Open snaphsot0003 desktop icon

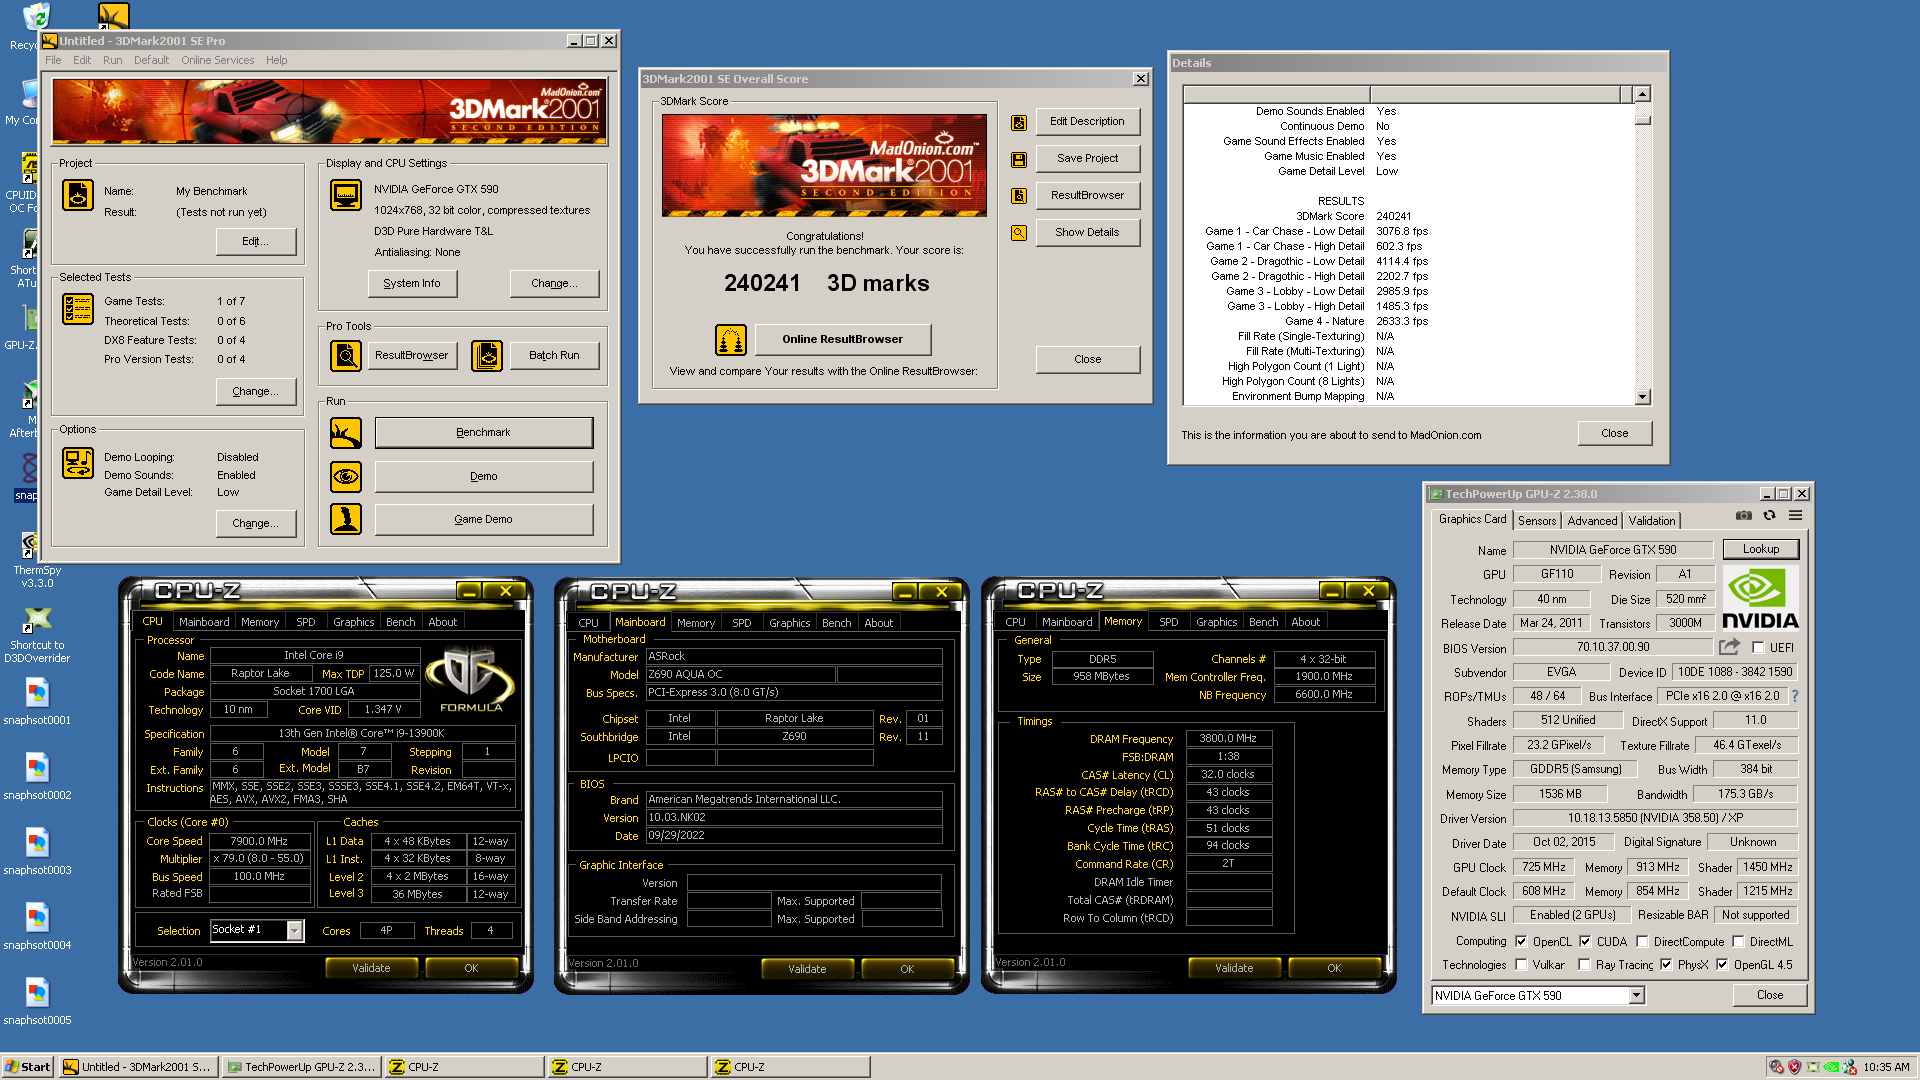(x=37, y=851)
